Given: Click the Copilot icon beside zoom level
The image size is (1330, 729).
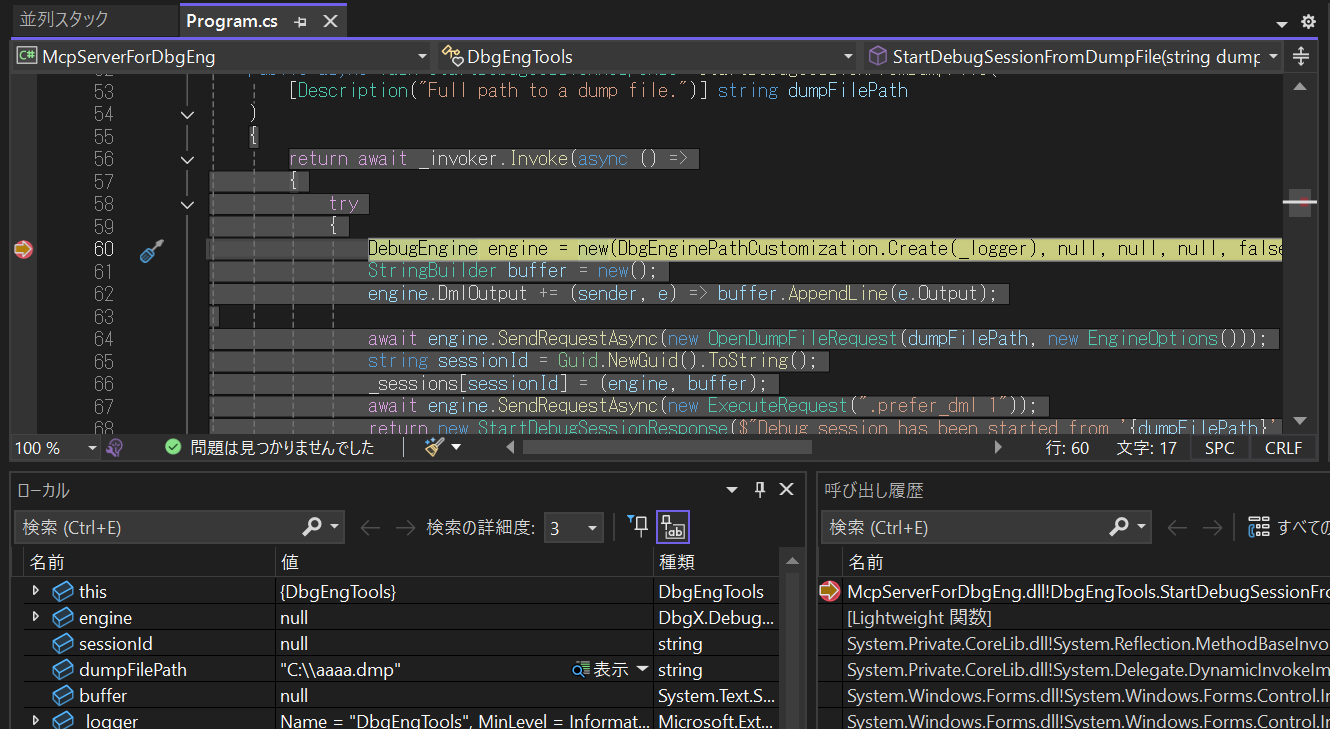Looking at the screenshot, I should 115,448.
